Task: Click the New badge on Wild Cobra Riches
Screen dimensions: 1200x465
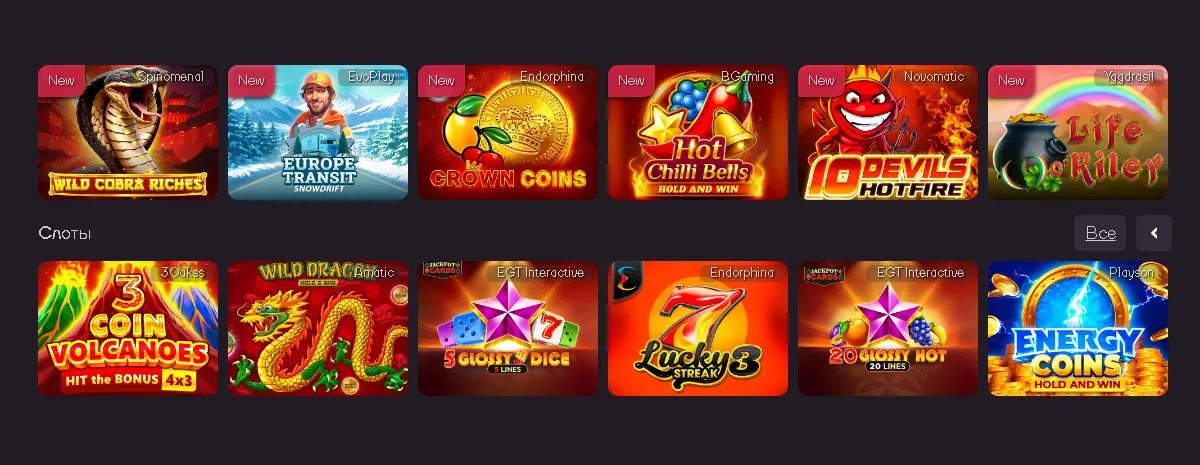Action: (x=62, y=80)
